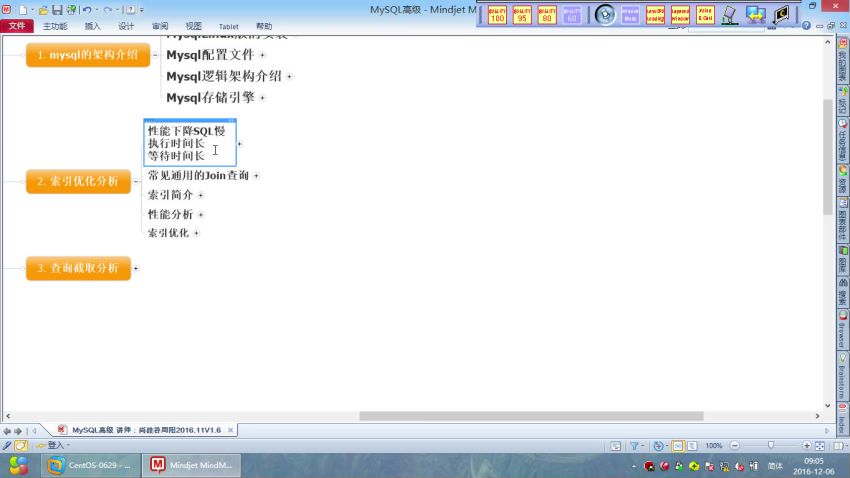Select the '2. 索引优化分析' topic
Screen dimensions: 850x478
(78, 181)
